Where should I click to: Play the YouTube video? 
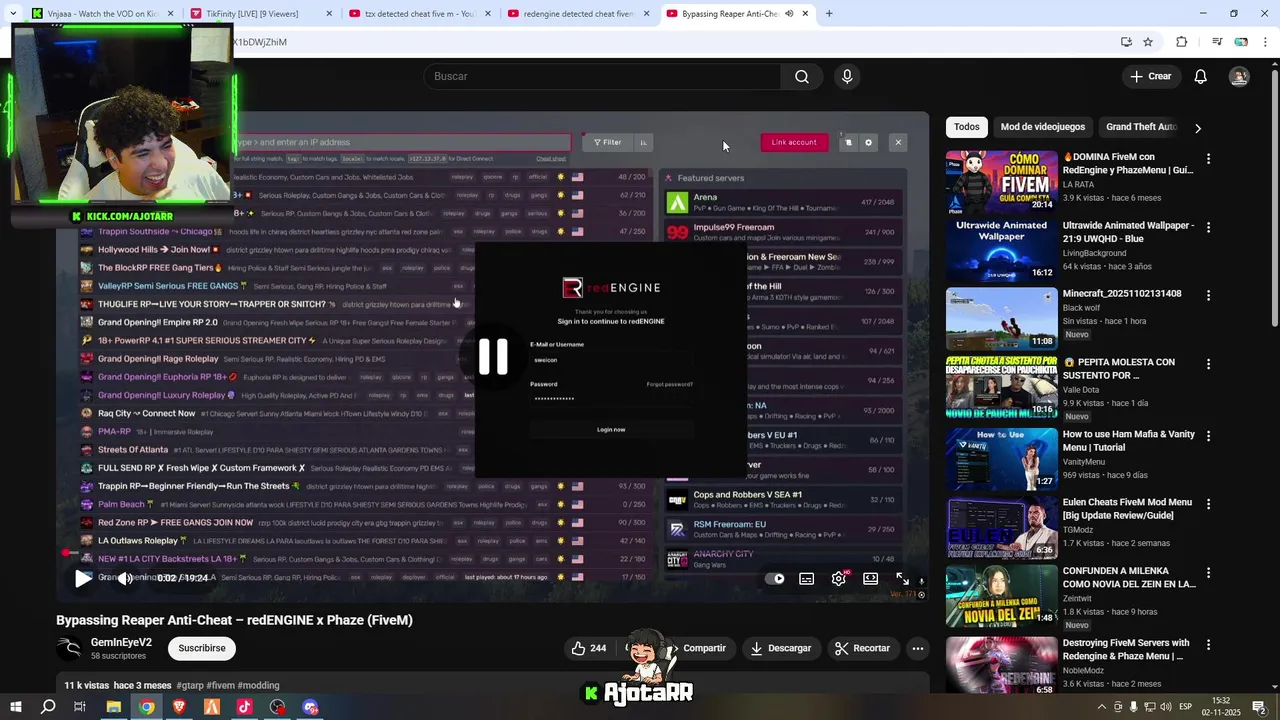click(83, 578)
